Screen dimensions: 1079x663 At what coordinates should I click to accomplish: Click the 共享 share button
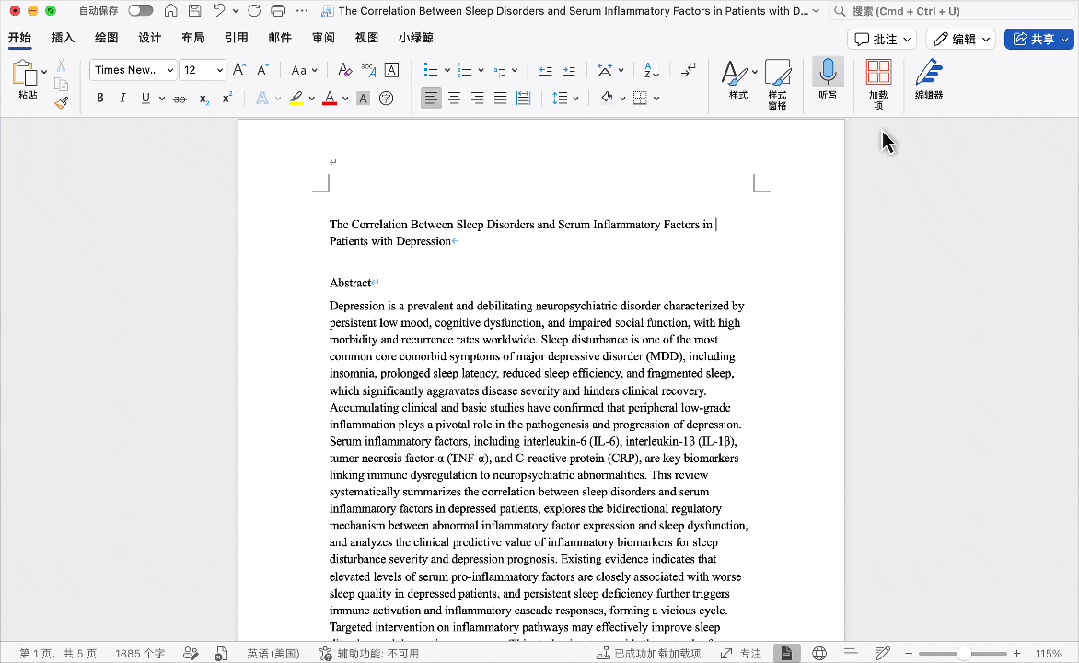pos(1038,39)
